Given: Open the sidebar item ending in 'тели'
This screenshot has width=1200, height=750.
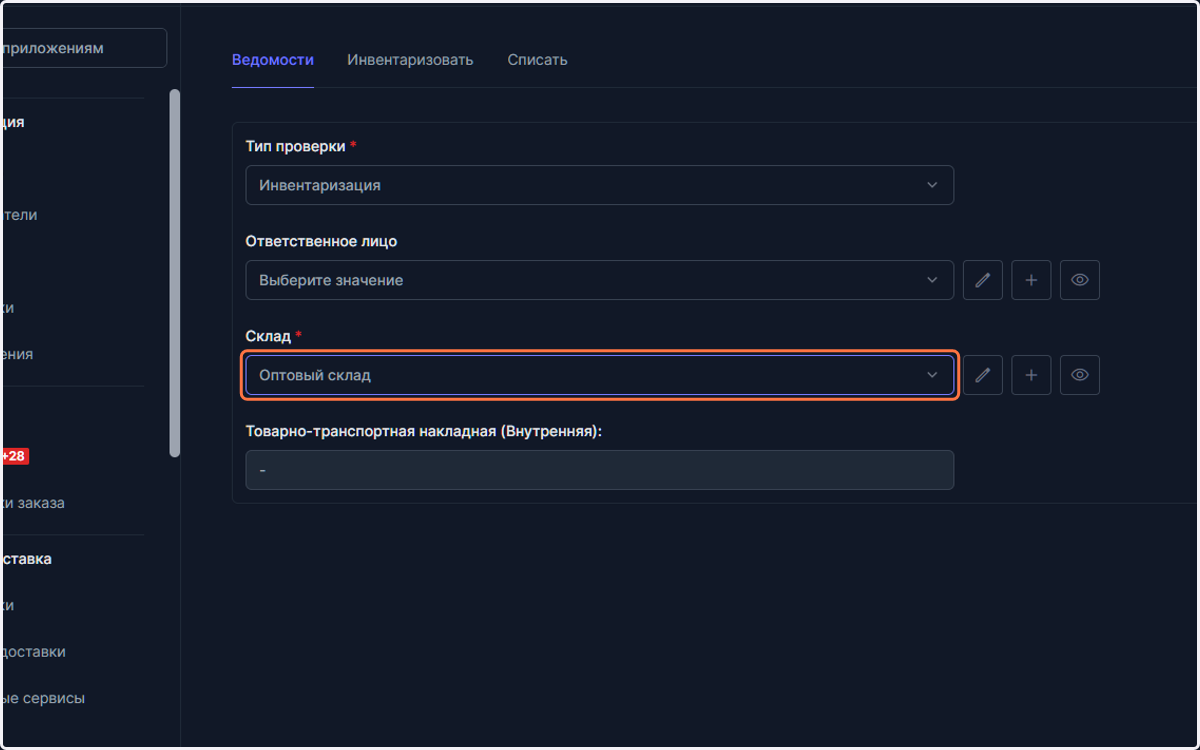Looking at the screenshot, I should click(19, 215).
